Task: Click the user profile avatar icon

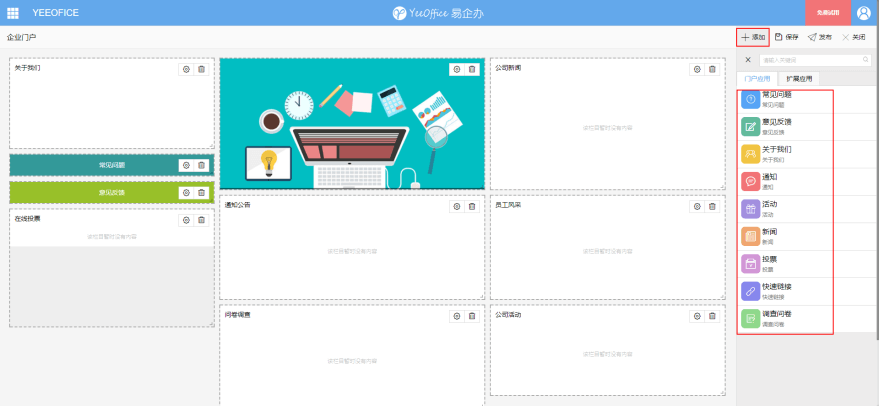Action: (863, 12)
